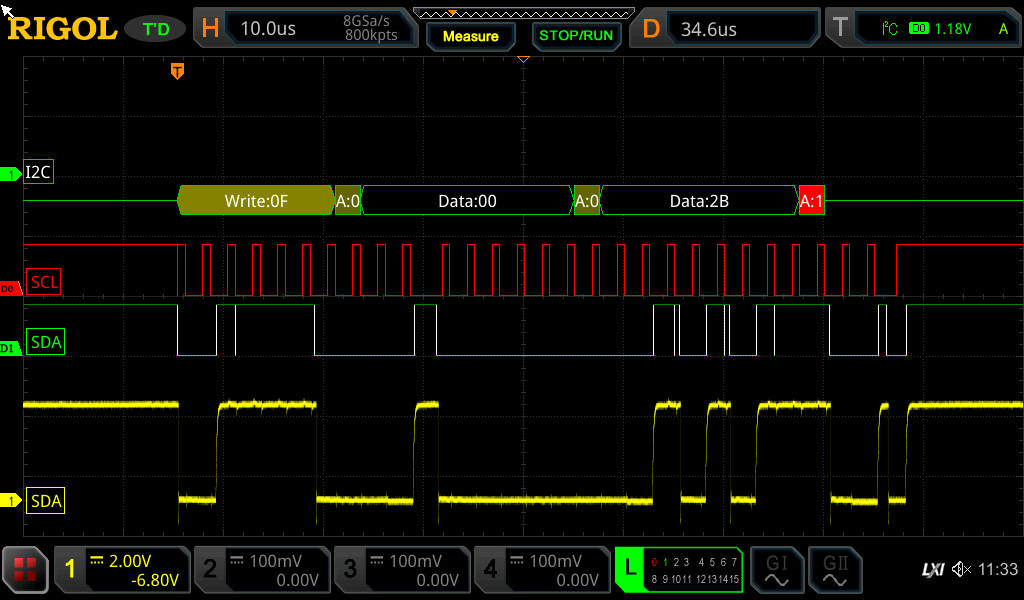Click the delay D label
The width and height of the screenshot is (1024, 600).
(x=650, y=28)
